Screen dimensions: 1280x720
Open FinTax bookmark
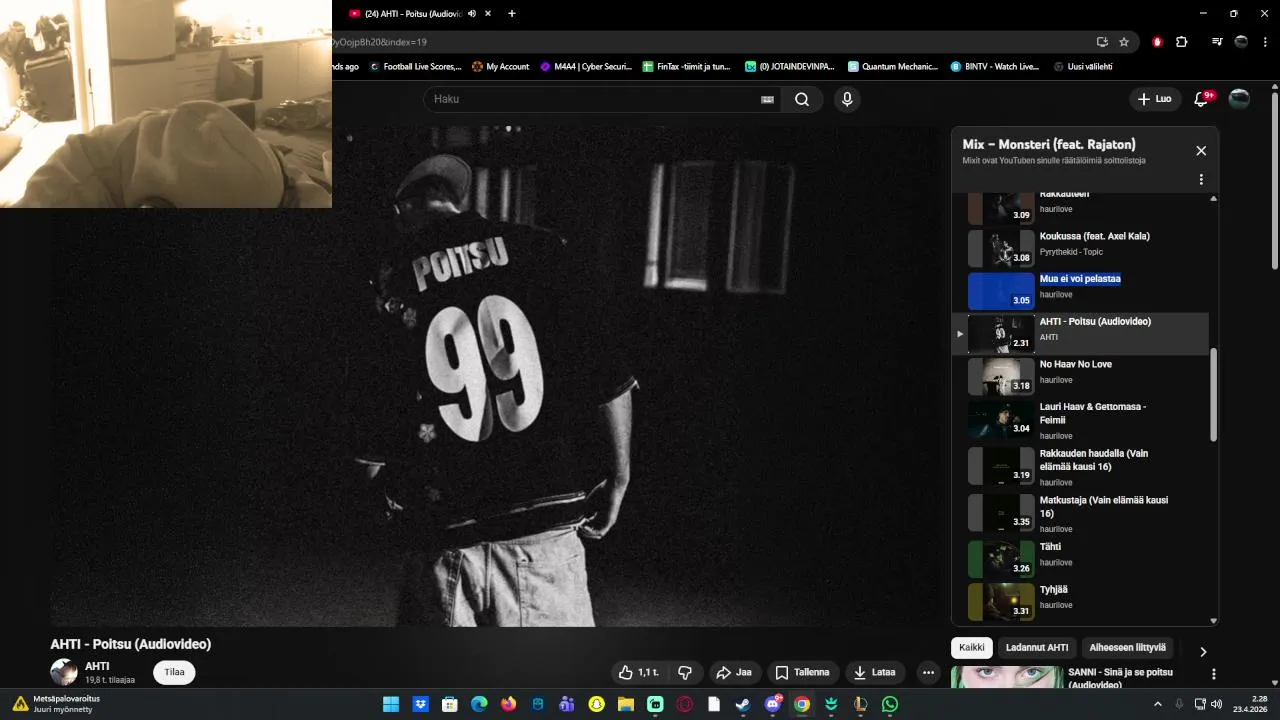coord(687,67)
